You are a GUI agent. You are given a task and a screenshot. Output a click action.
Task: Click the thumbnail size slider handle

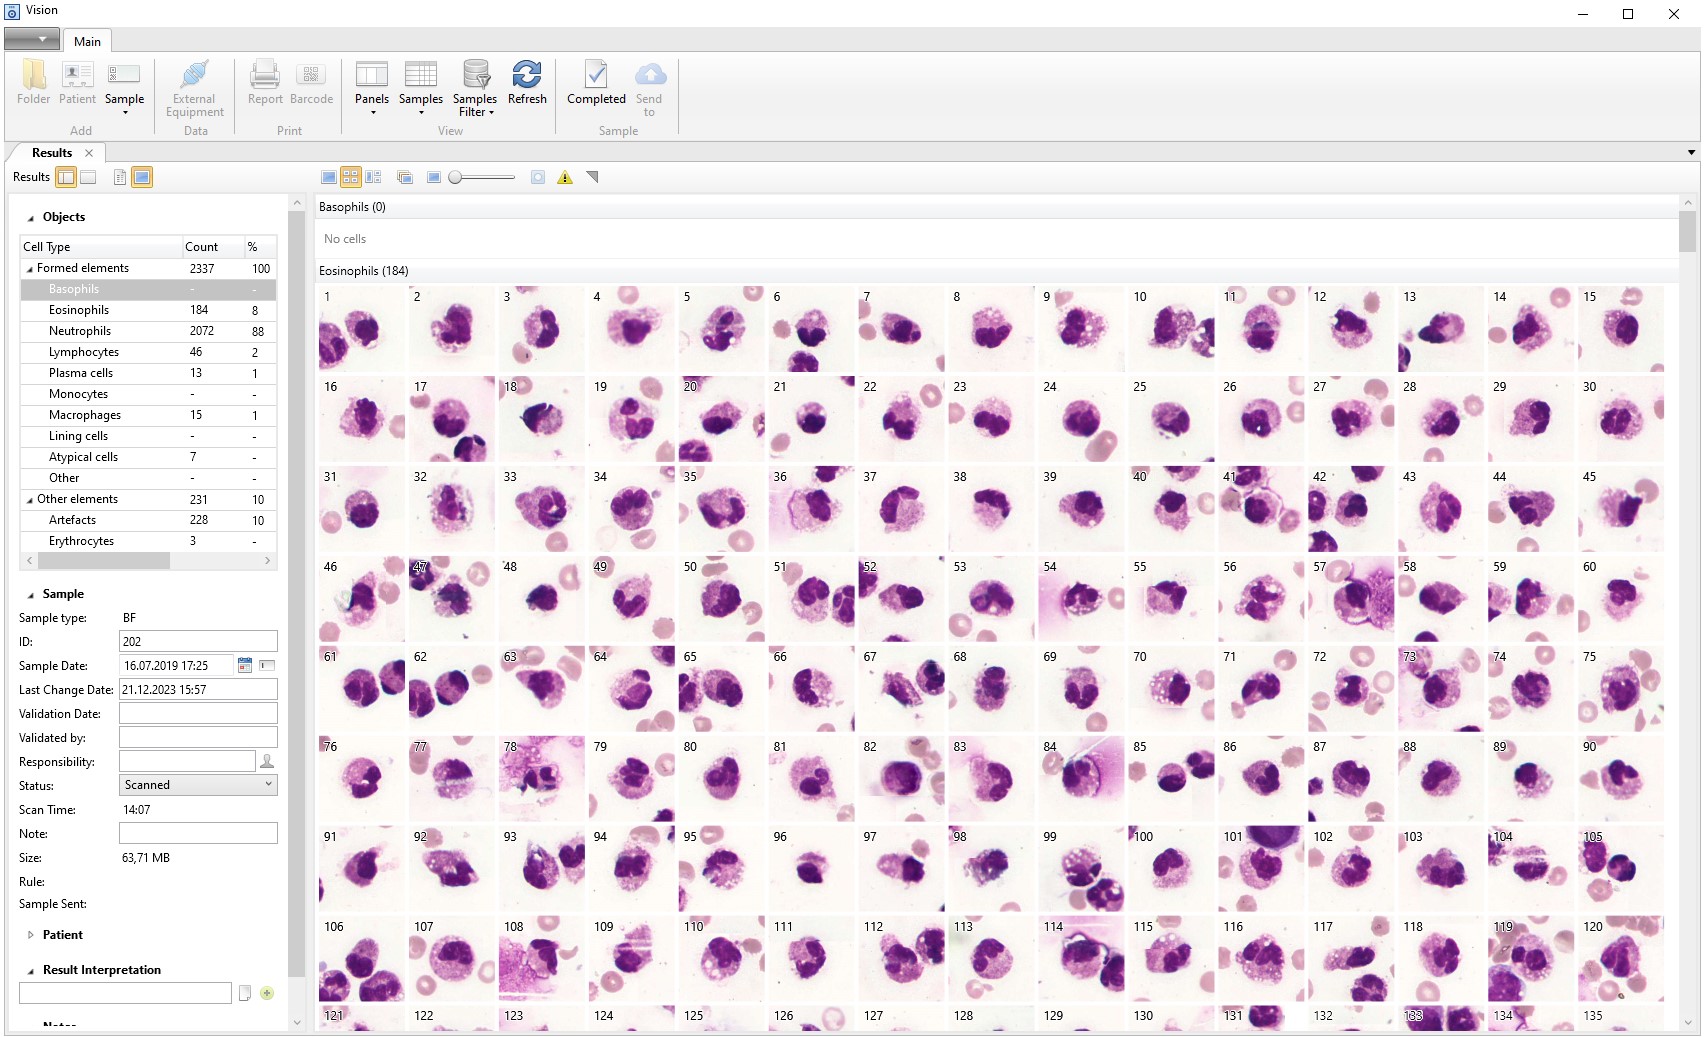[455, 178]
